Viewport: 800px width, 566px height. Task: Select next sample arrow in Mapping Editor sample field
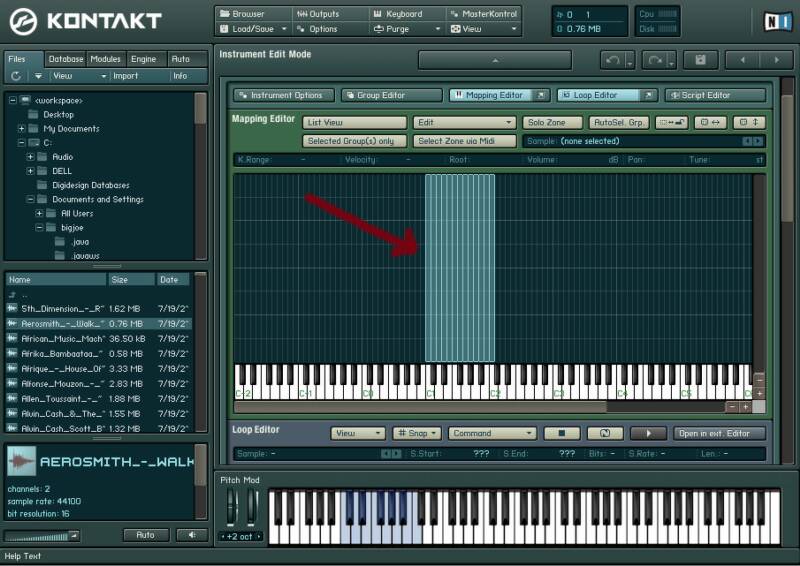click(x=758, y=141)
